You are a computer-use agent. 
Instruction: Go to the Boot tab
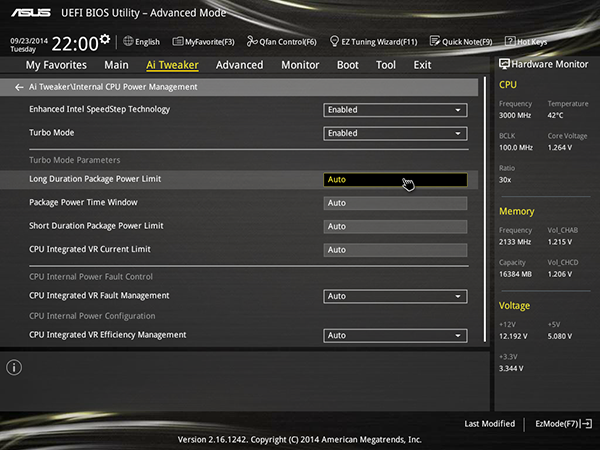pos(348,65)
